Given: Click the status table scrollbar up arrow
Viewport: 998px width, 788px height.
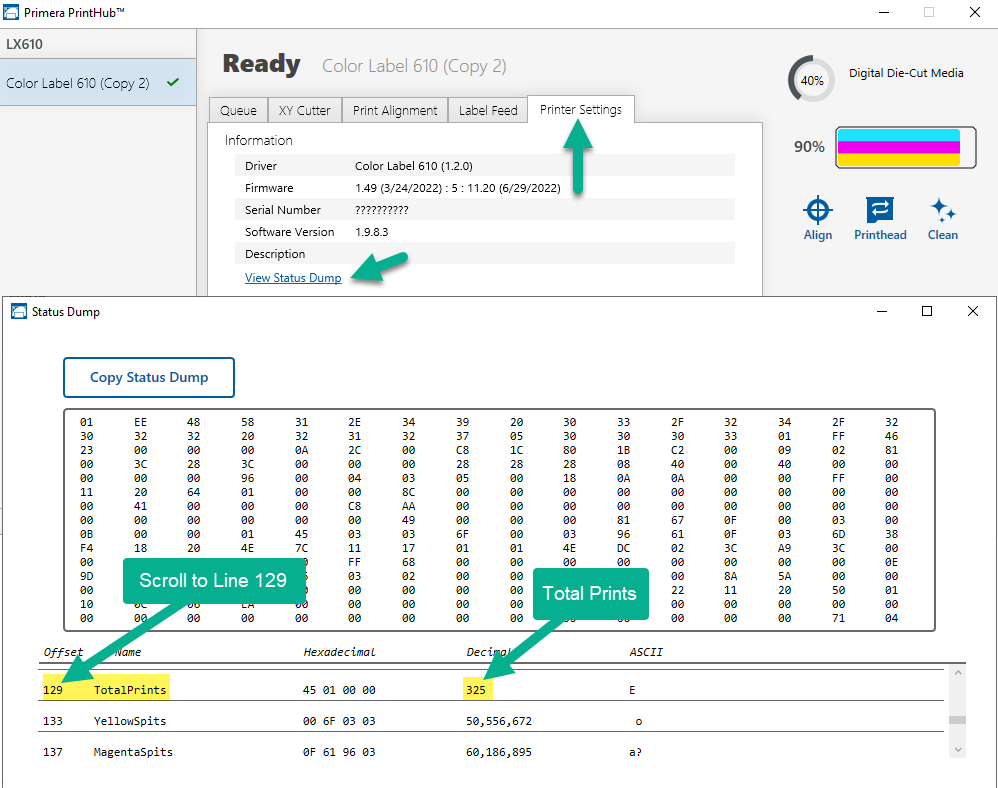Looking at the screenshot, I should [957, 672].
